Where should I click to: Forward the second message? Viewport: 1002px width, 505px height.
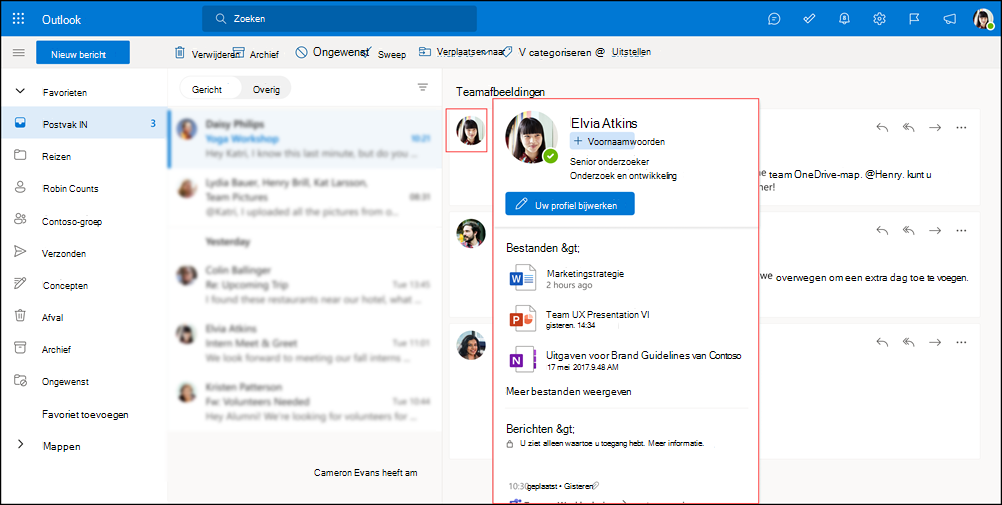[x=935, y=230]
